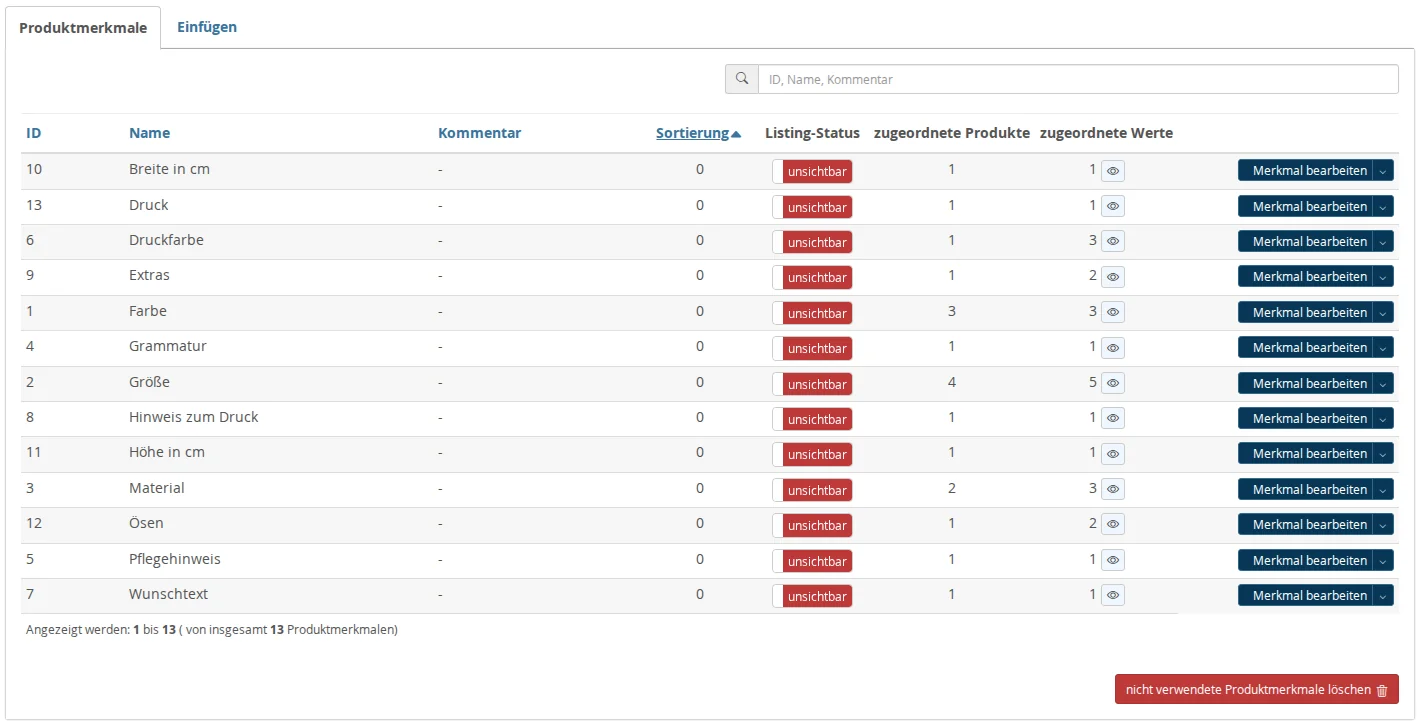Click the Material name cell

point(157,488)
